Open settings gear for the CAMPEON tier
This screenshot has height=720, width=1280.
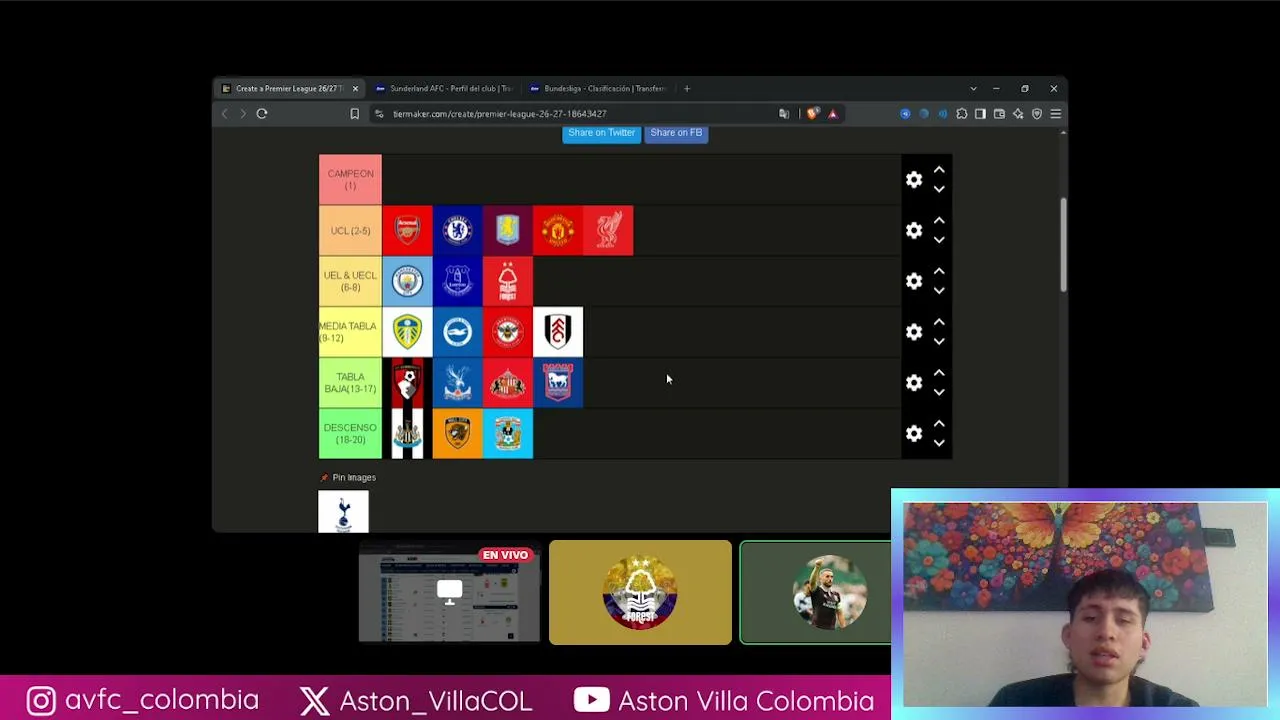coord(914,180)
